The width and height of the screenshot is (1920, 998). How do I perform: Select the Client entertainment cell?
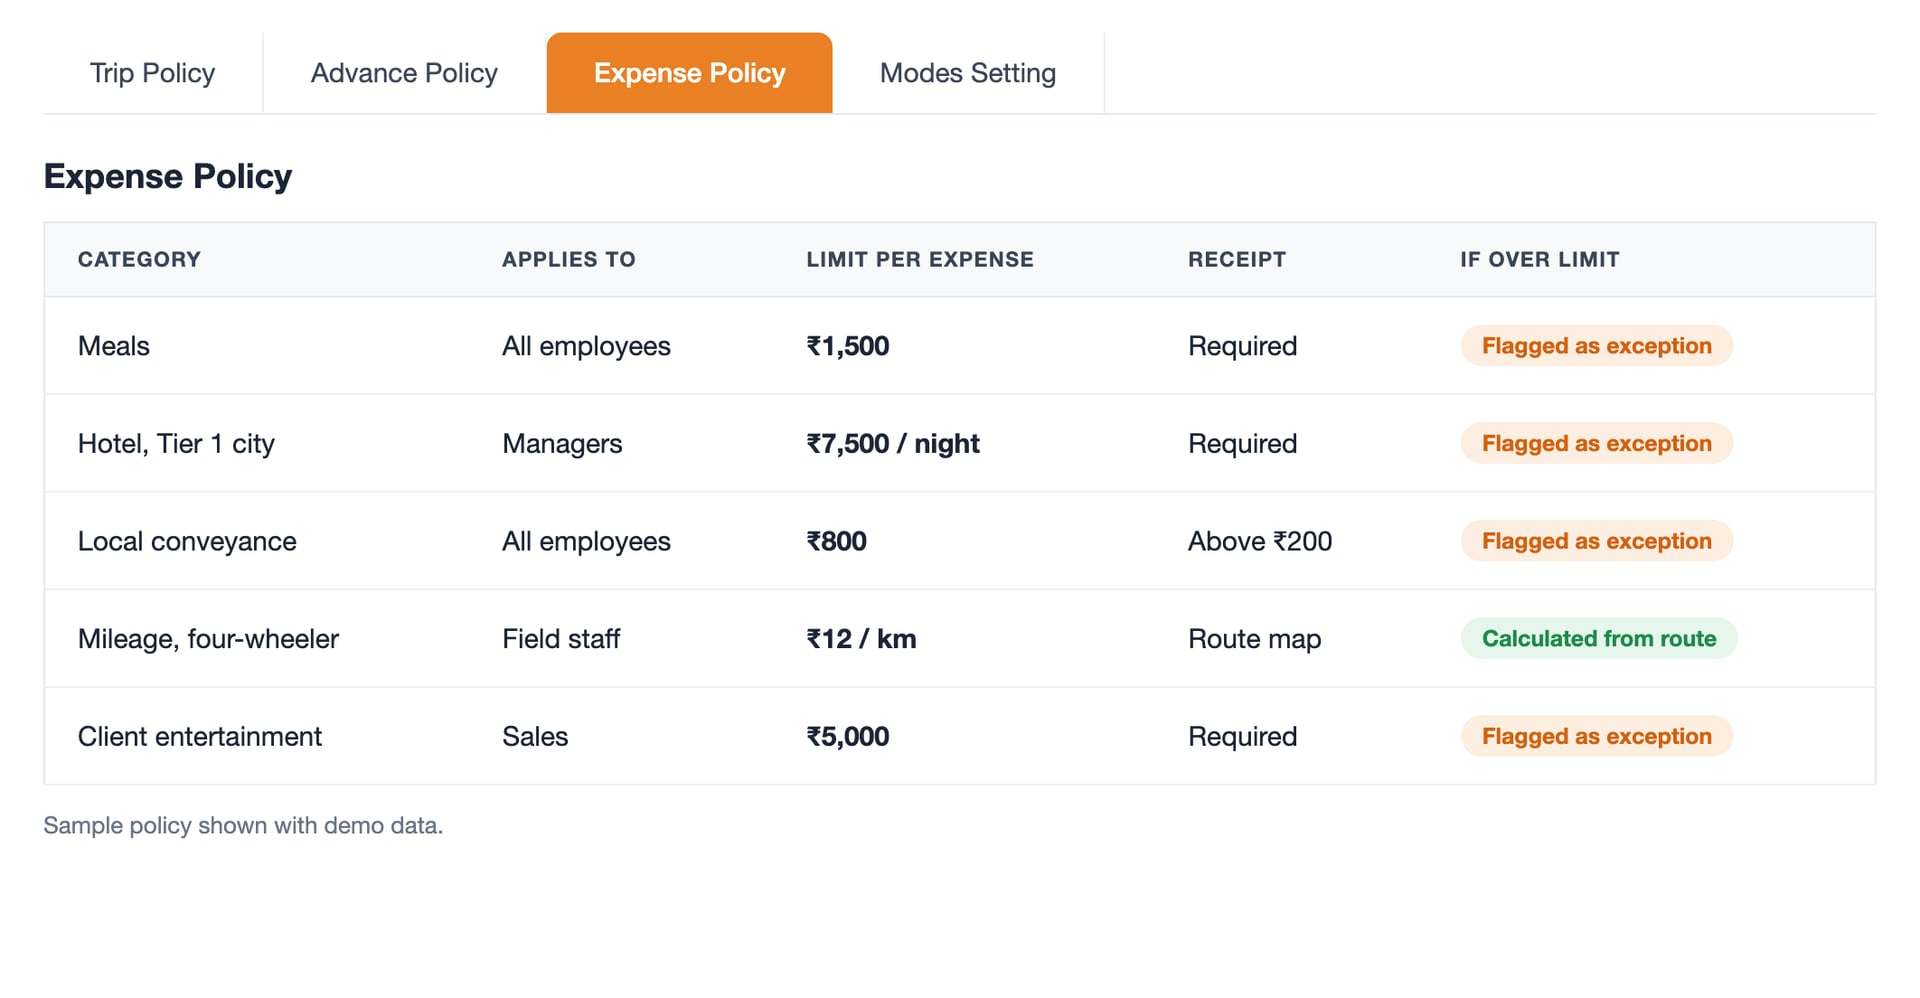click(200, 737)
